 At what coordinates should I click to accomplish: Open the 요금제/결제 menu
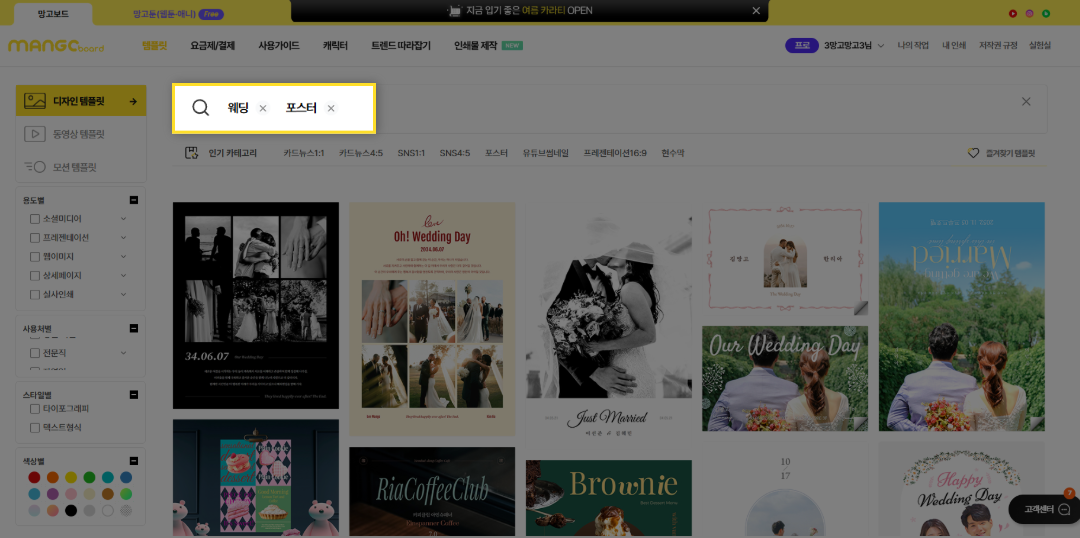coord(213,45)
